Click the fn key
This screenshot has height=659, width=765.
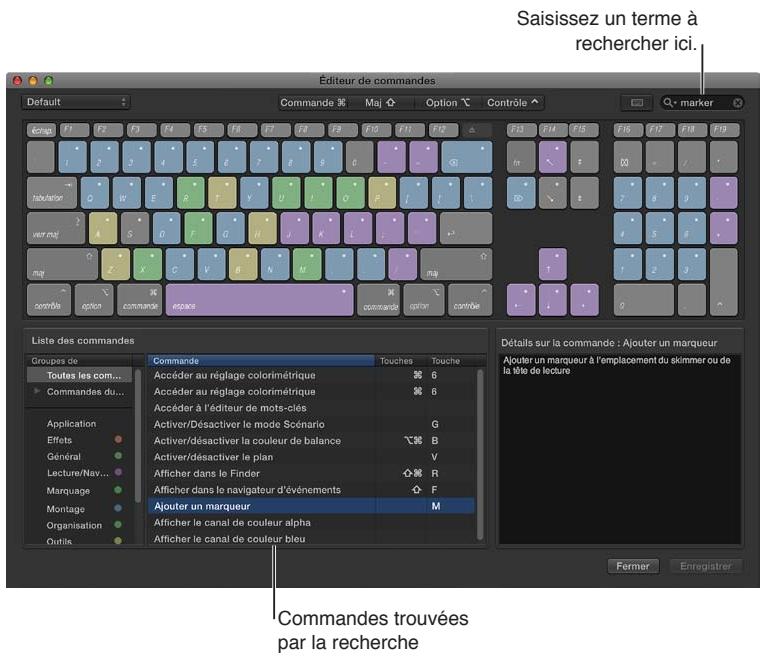point(521,157)
